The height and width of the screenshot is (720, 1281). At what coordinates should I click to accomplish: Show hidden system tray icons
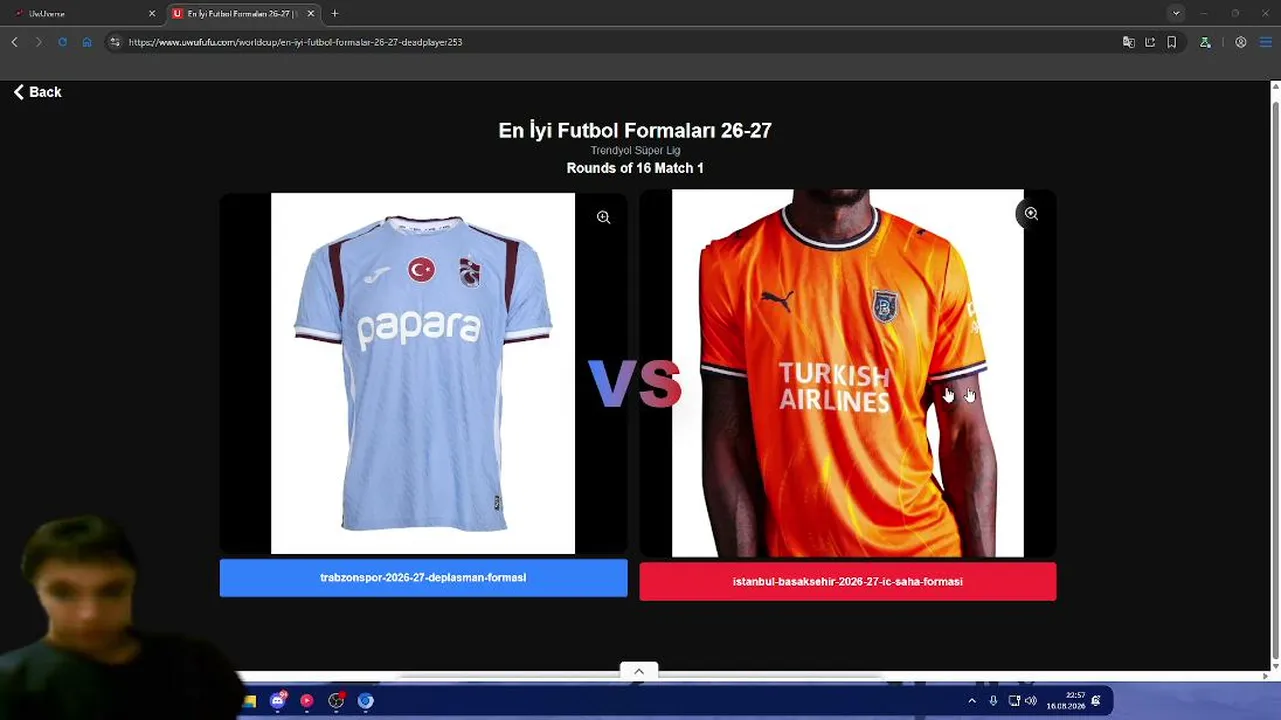[x=972, y=701]
